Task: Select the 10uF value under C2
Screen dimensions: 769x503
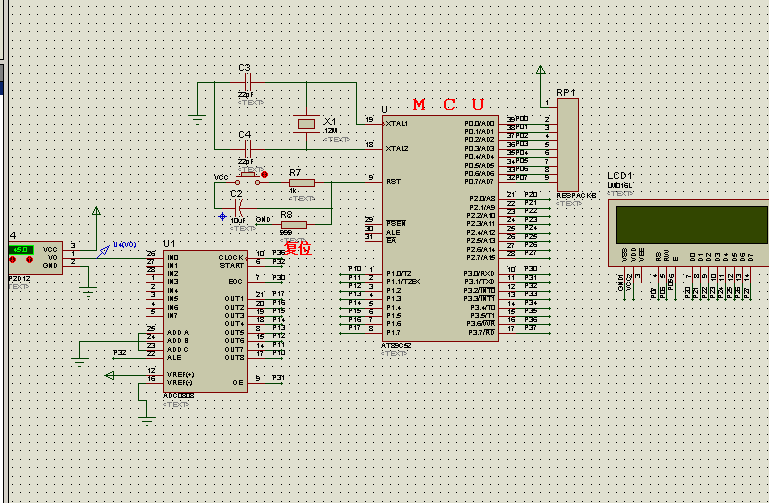Action: pyautogui.click(x=238, y=221)
